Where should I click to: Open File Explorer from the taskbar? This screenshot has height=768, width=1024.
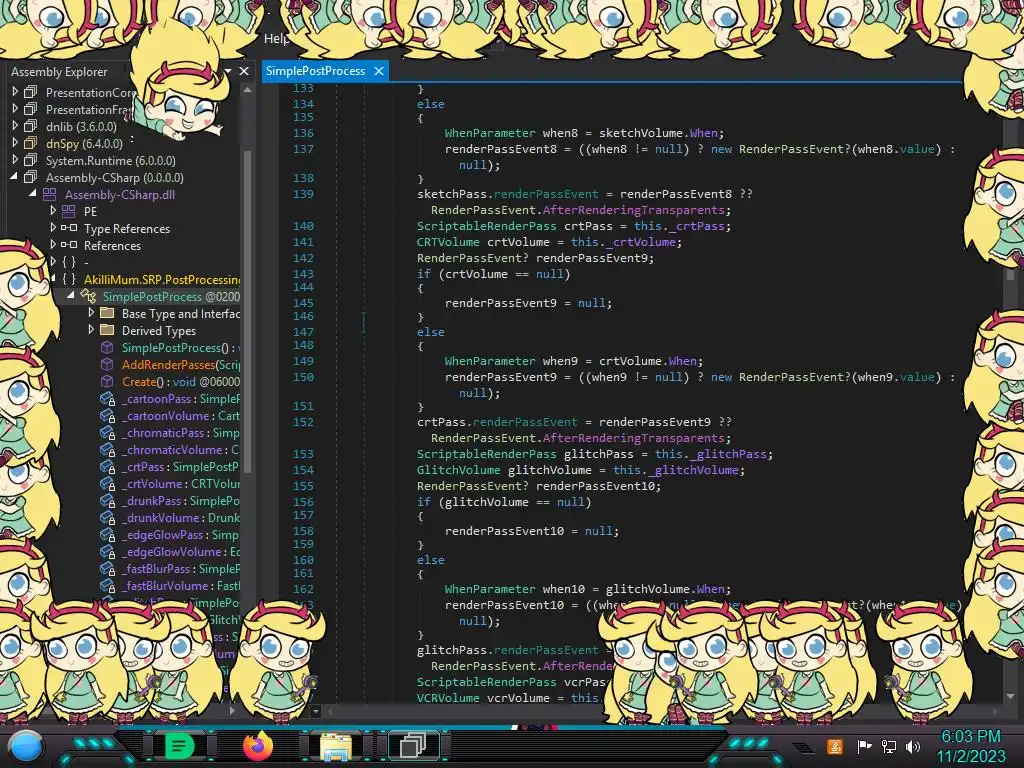point(335,746)
